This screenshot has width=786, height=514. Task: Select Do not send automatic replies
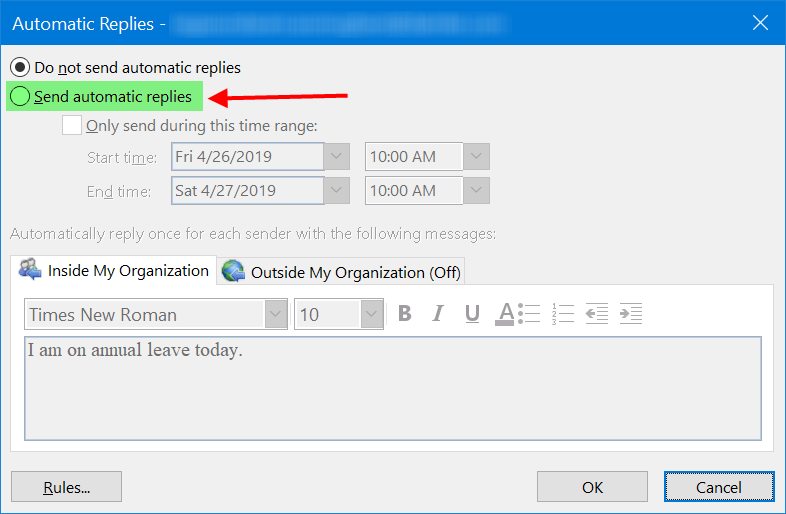point(20,68)
